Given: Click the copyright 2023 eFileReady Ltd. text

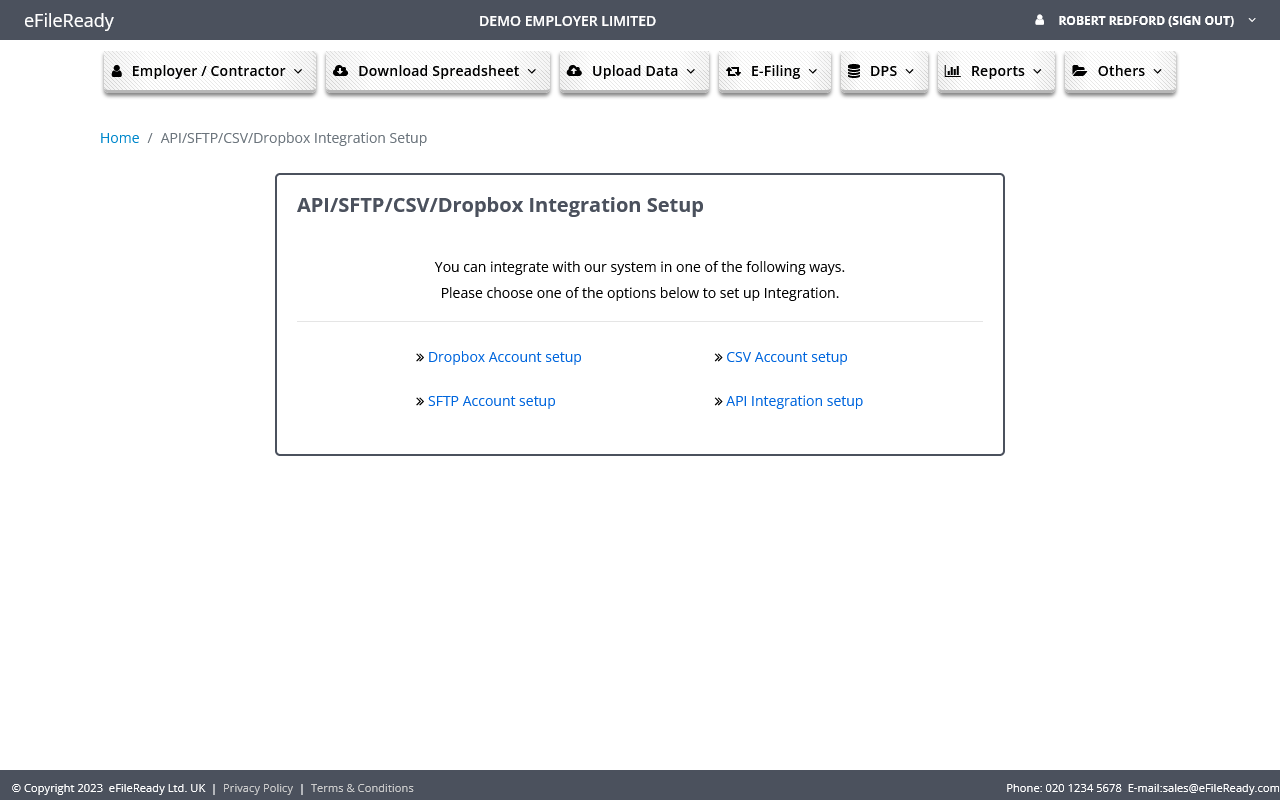Looking at the screenshot, I should click(x=109, y=788).
